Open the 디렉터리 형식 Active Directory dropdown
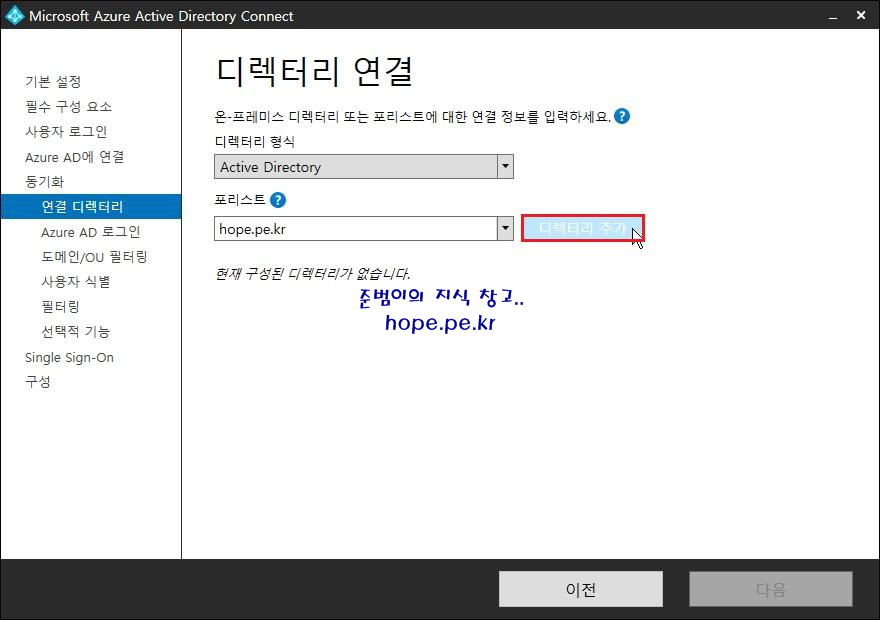Image resolution: width=880 pixels, height=620 pixels. tap(364, 167)
